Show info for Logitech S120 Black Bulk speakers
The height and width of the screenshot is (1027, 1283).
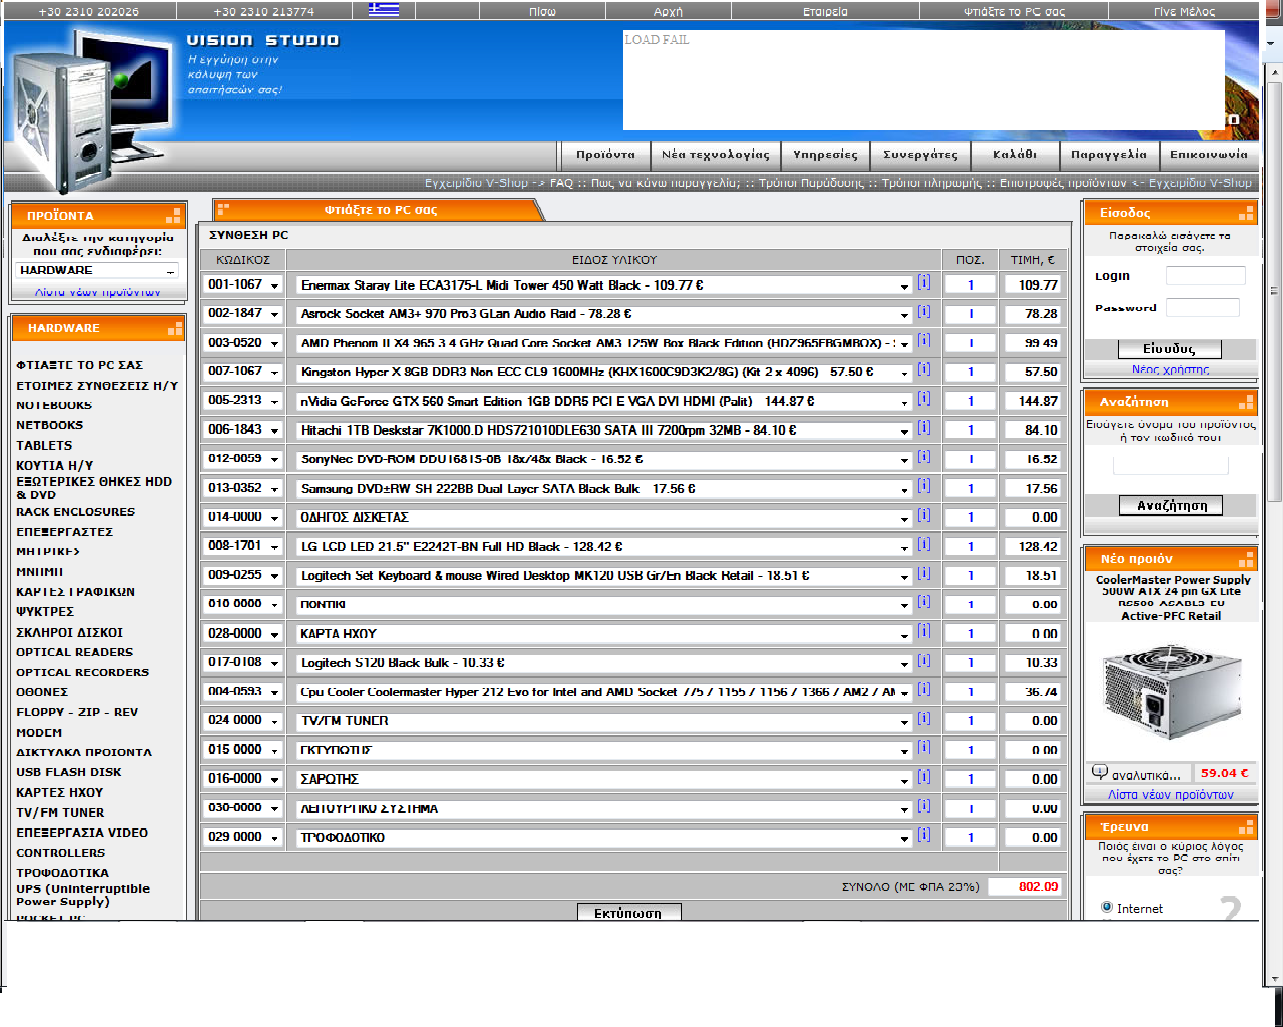click(x=924, y=661)
